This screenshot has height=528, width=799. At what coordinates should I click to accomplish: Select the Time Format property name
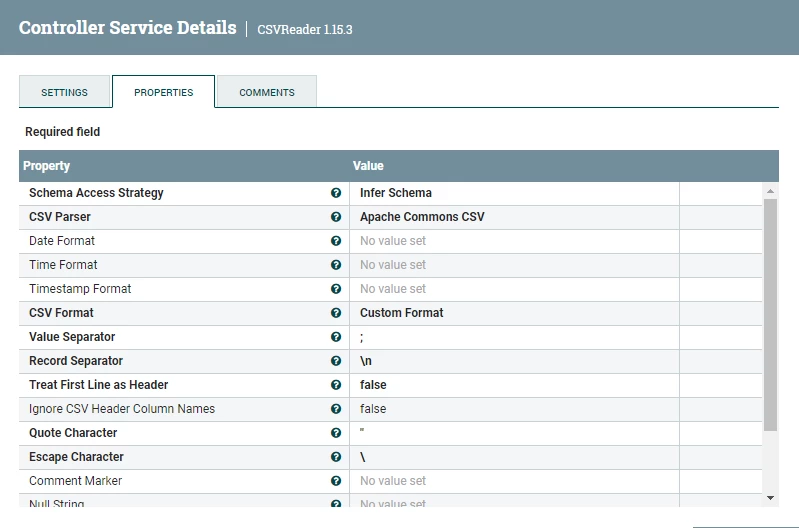pyautogui.click(x=63, y=265)
